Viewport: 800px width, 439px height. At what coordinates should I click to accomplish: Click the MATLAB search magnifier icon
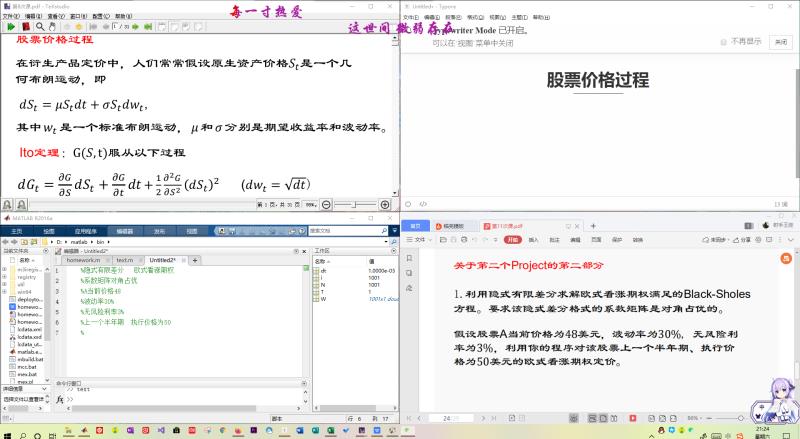385,231
